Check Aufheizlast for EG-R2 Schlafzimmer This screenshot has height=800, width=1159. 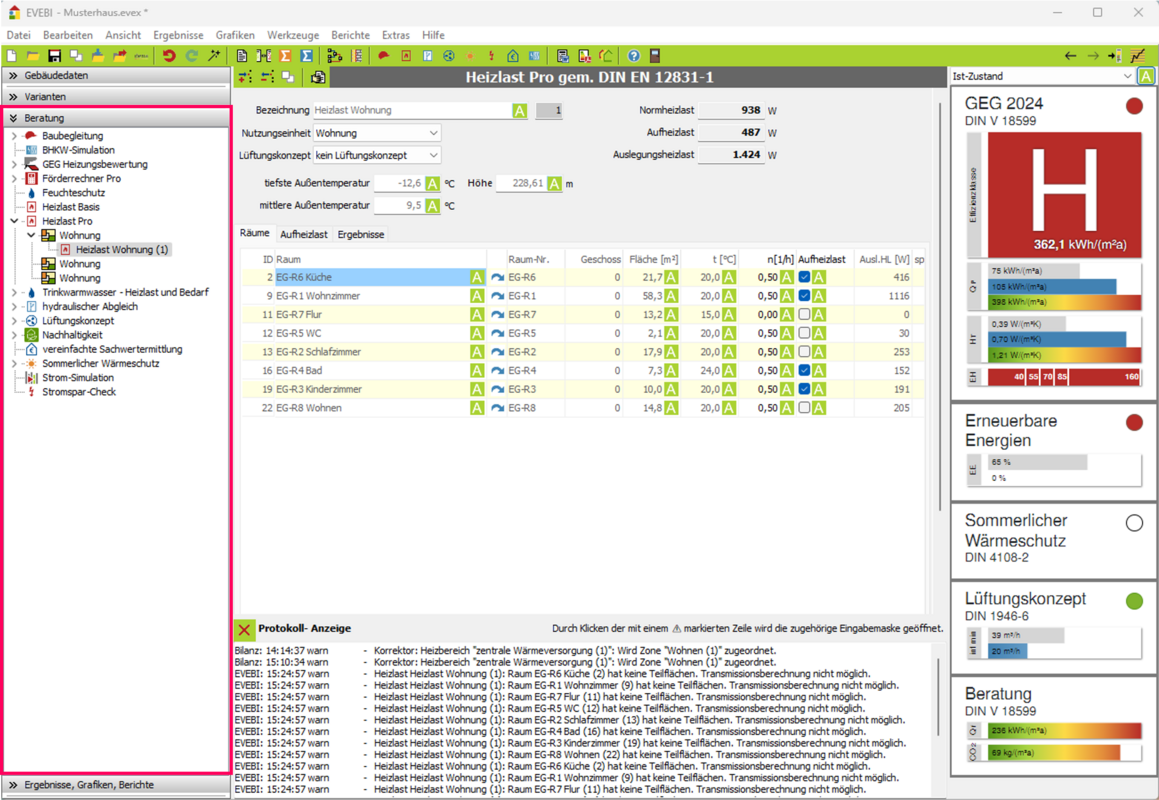pyautogui.click(x=804, y=352)
